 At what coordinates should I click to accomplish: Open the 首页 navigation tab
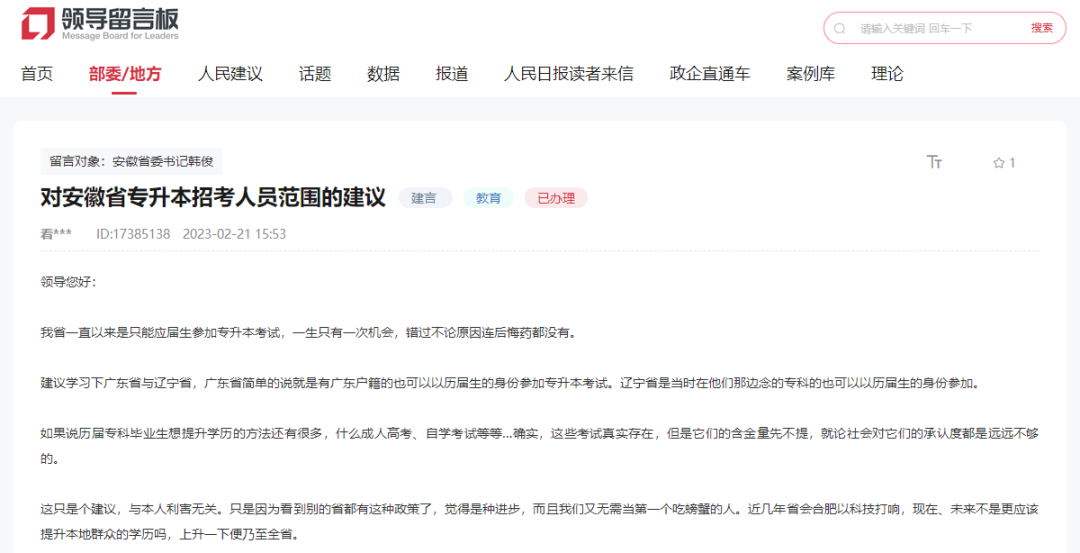(x=37, y=74)
